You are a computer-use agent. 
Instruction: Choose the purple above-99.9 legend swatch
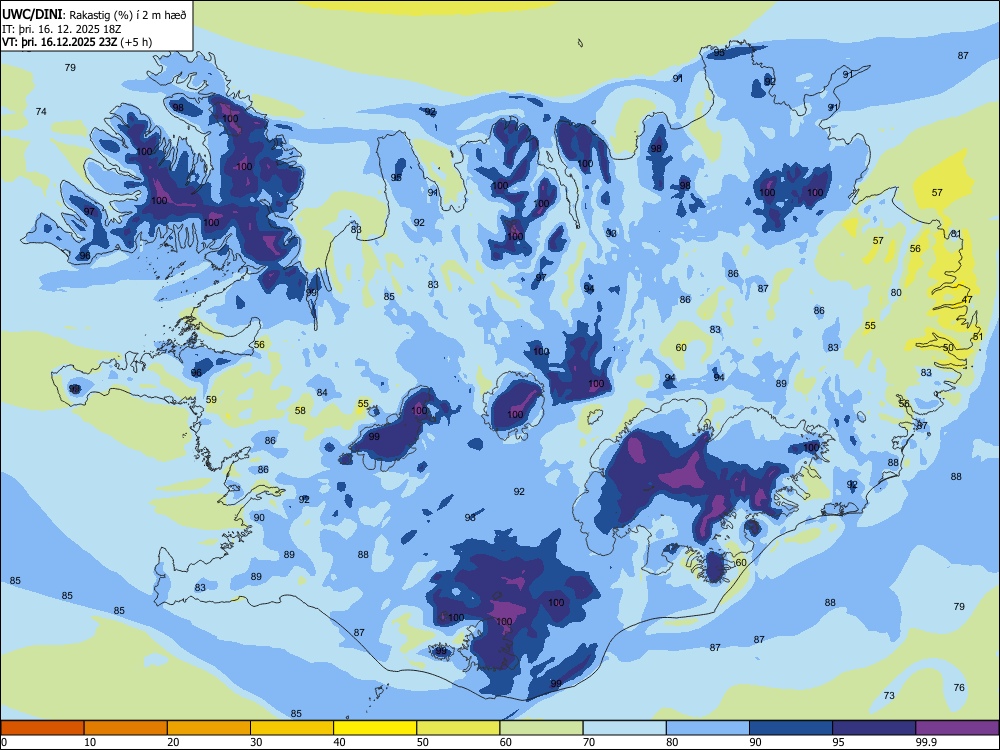[x=957, y=728]
